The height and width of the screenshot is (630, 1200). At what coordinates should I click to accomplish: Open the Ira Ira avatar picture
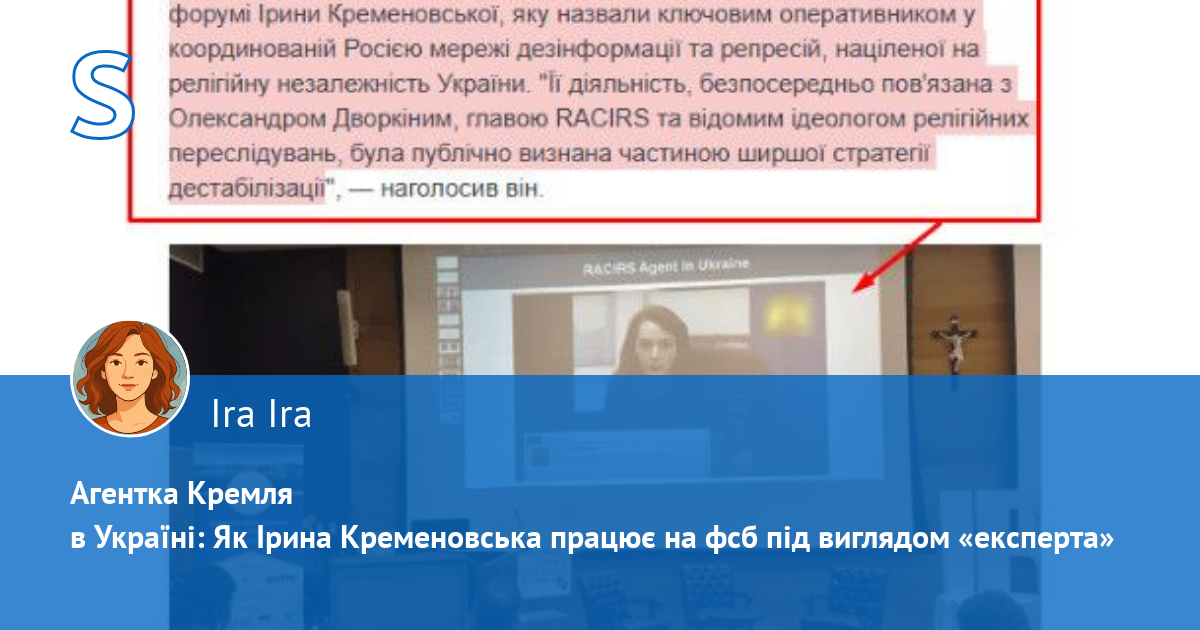[x=130, y=379]
